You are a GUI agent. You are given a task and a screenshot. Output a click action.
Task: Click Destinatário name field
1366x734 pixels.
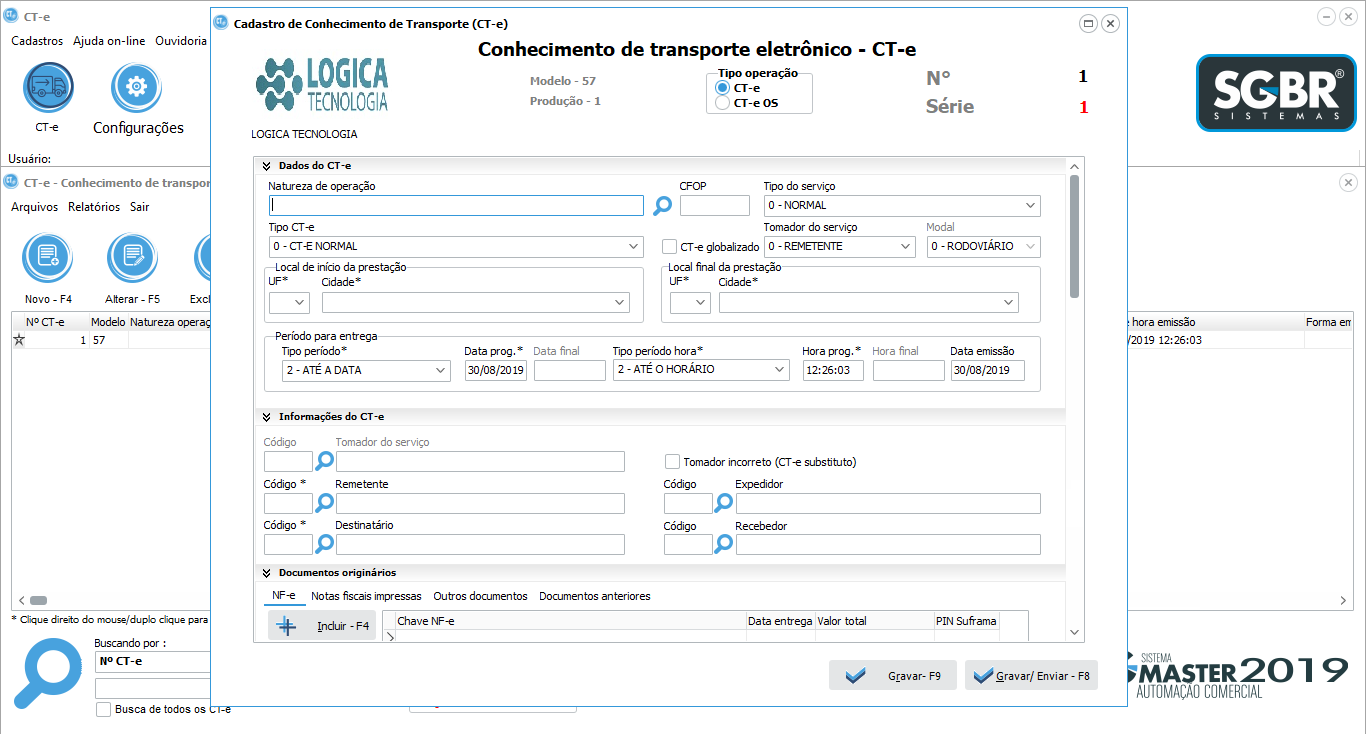(480, 544)
